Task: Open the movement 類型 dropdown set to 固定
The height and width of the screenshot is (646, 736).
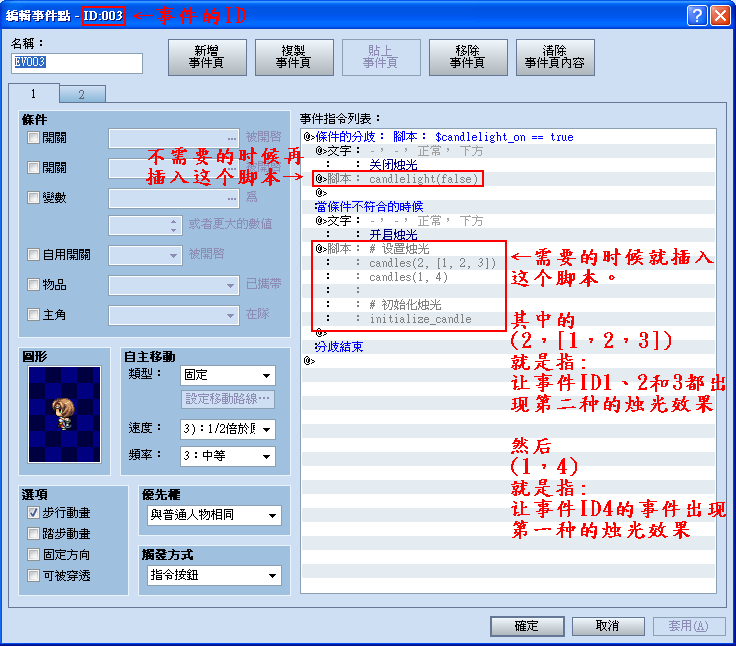Action: 228,376
